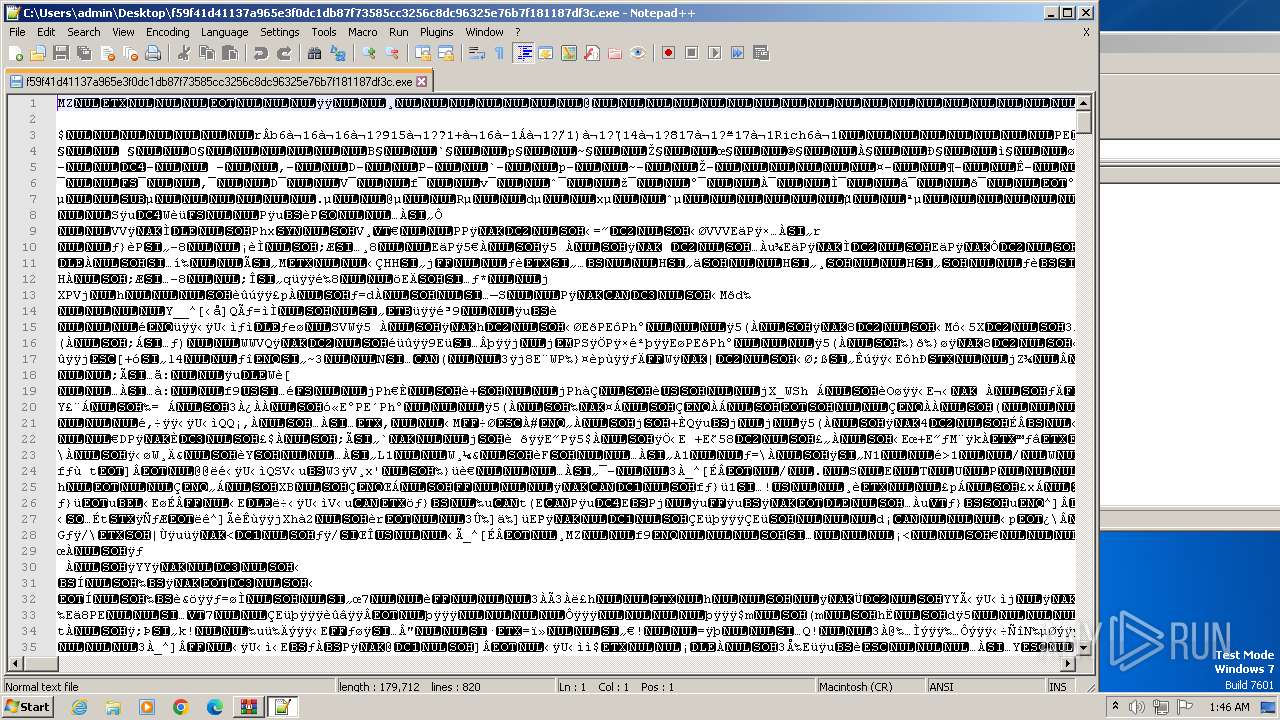1280x720 pixels.
Task: Click vertical scrollbar down arrow
Action: (x=1084, y=648)
